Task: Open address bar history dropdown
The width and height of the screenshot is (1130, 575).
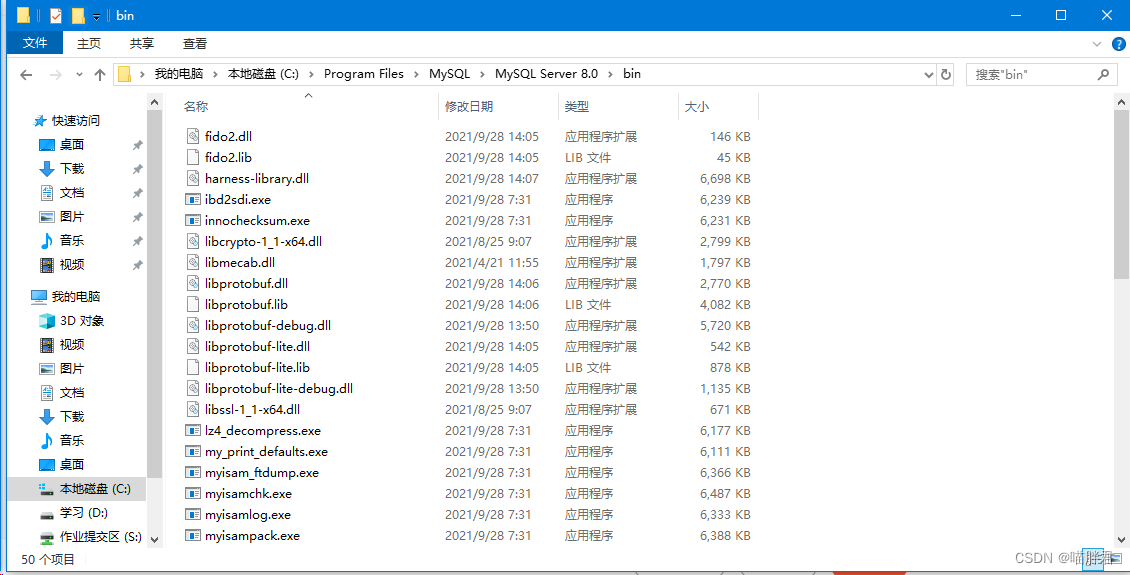Action: coord(928,74)
